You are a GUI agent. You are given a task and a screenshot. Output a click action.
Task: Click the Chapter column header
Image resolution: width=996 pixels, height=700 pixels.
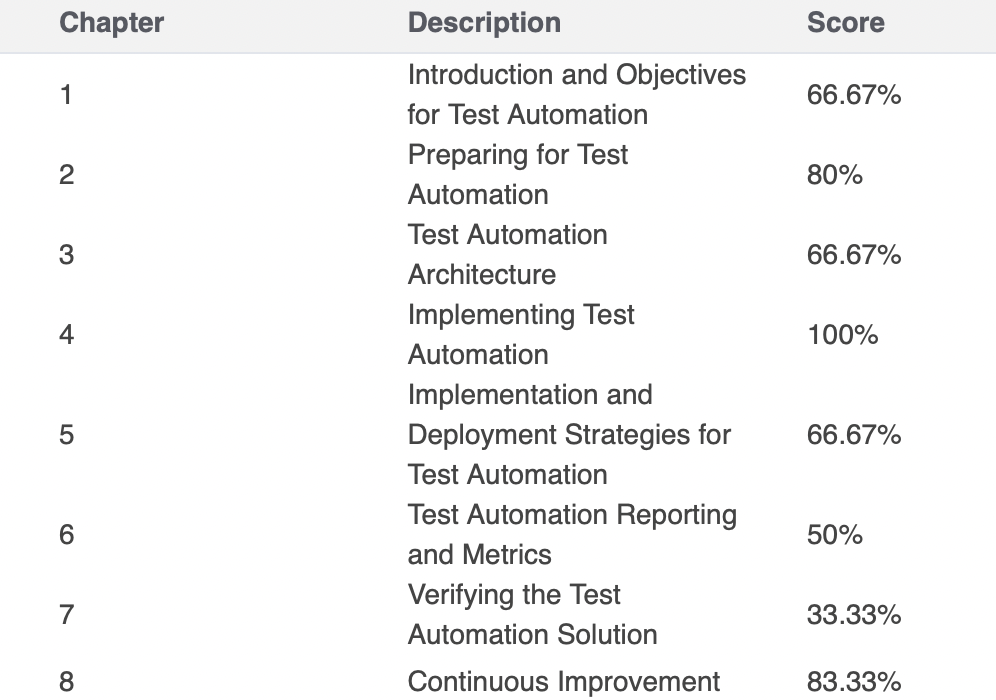[x=111, y=23]
